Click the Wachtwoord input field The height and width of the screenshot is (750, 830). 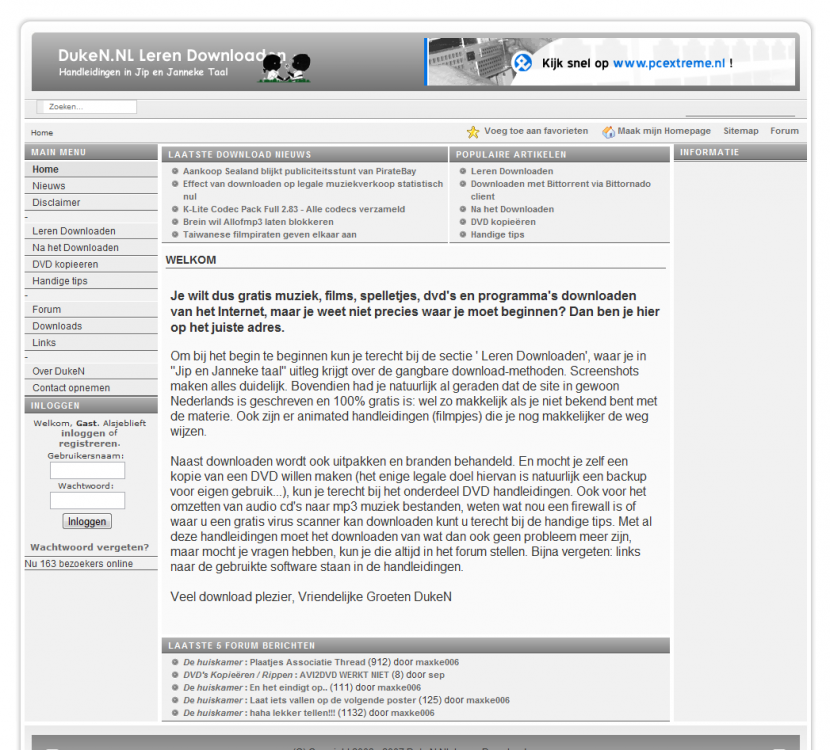coord(88,500)
